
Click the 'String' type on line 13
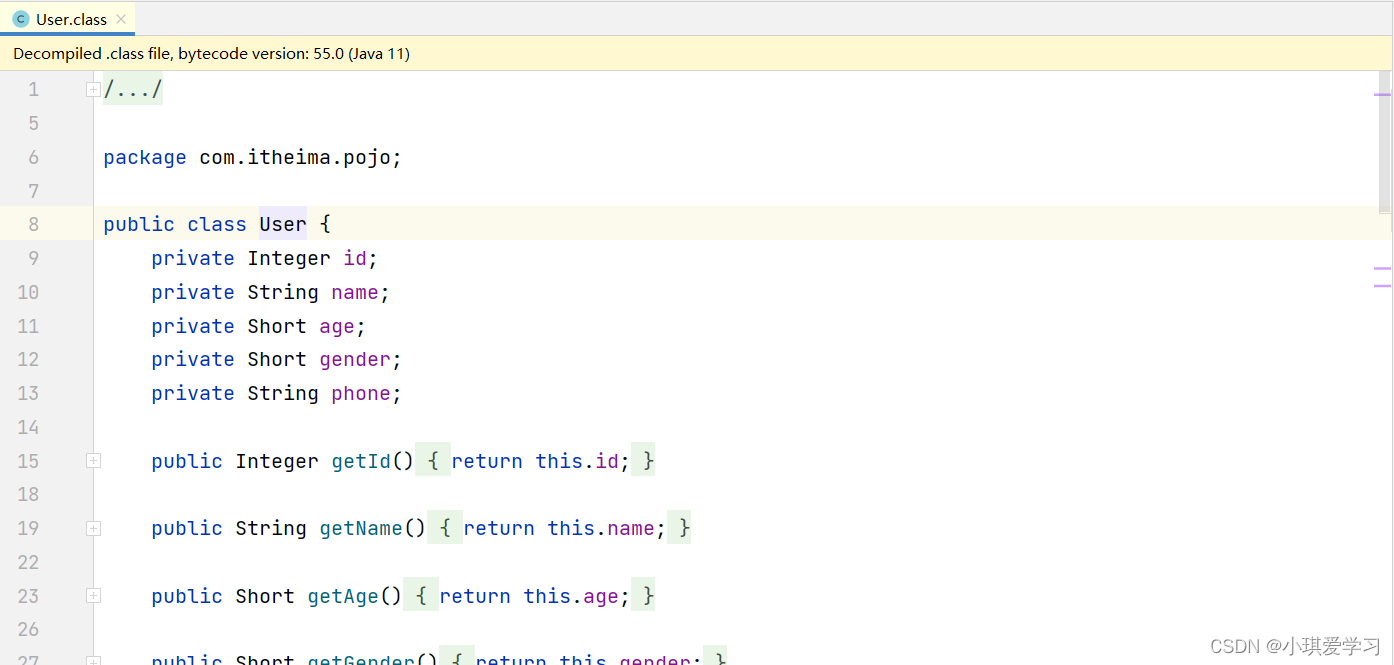tap(283, 393)
